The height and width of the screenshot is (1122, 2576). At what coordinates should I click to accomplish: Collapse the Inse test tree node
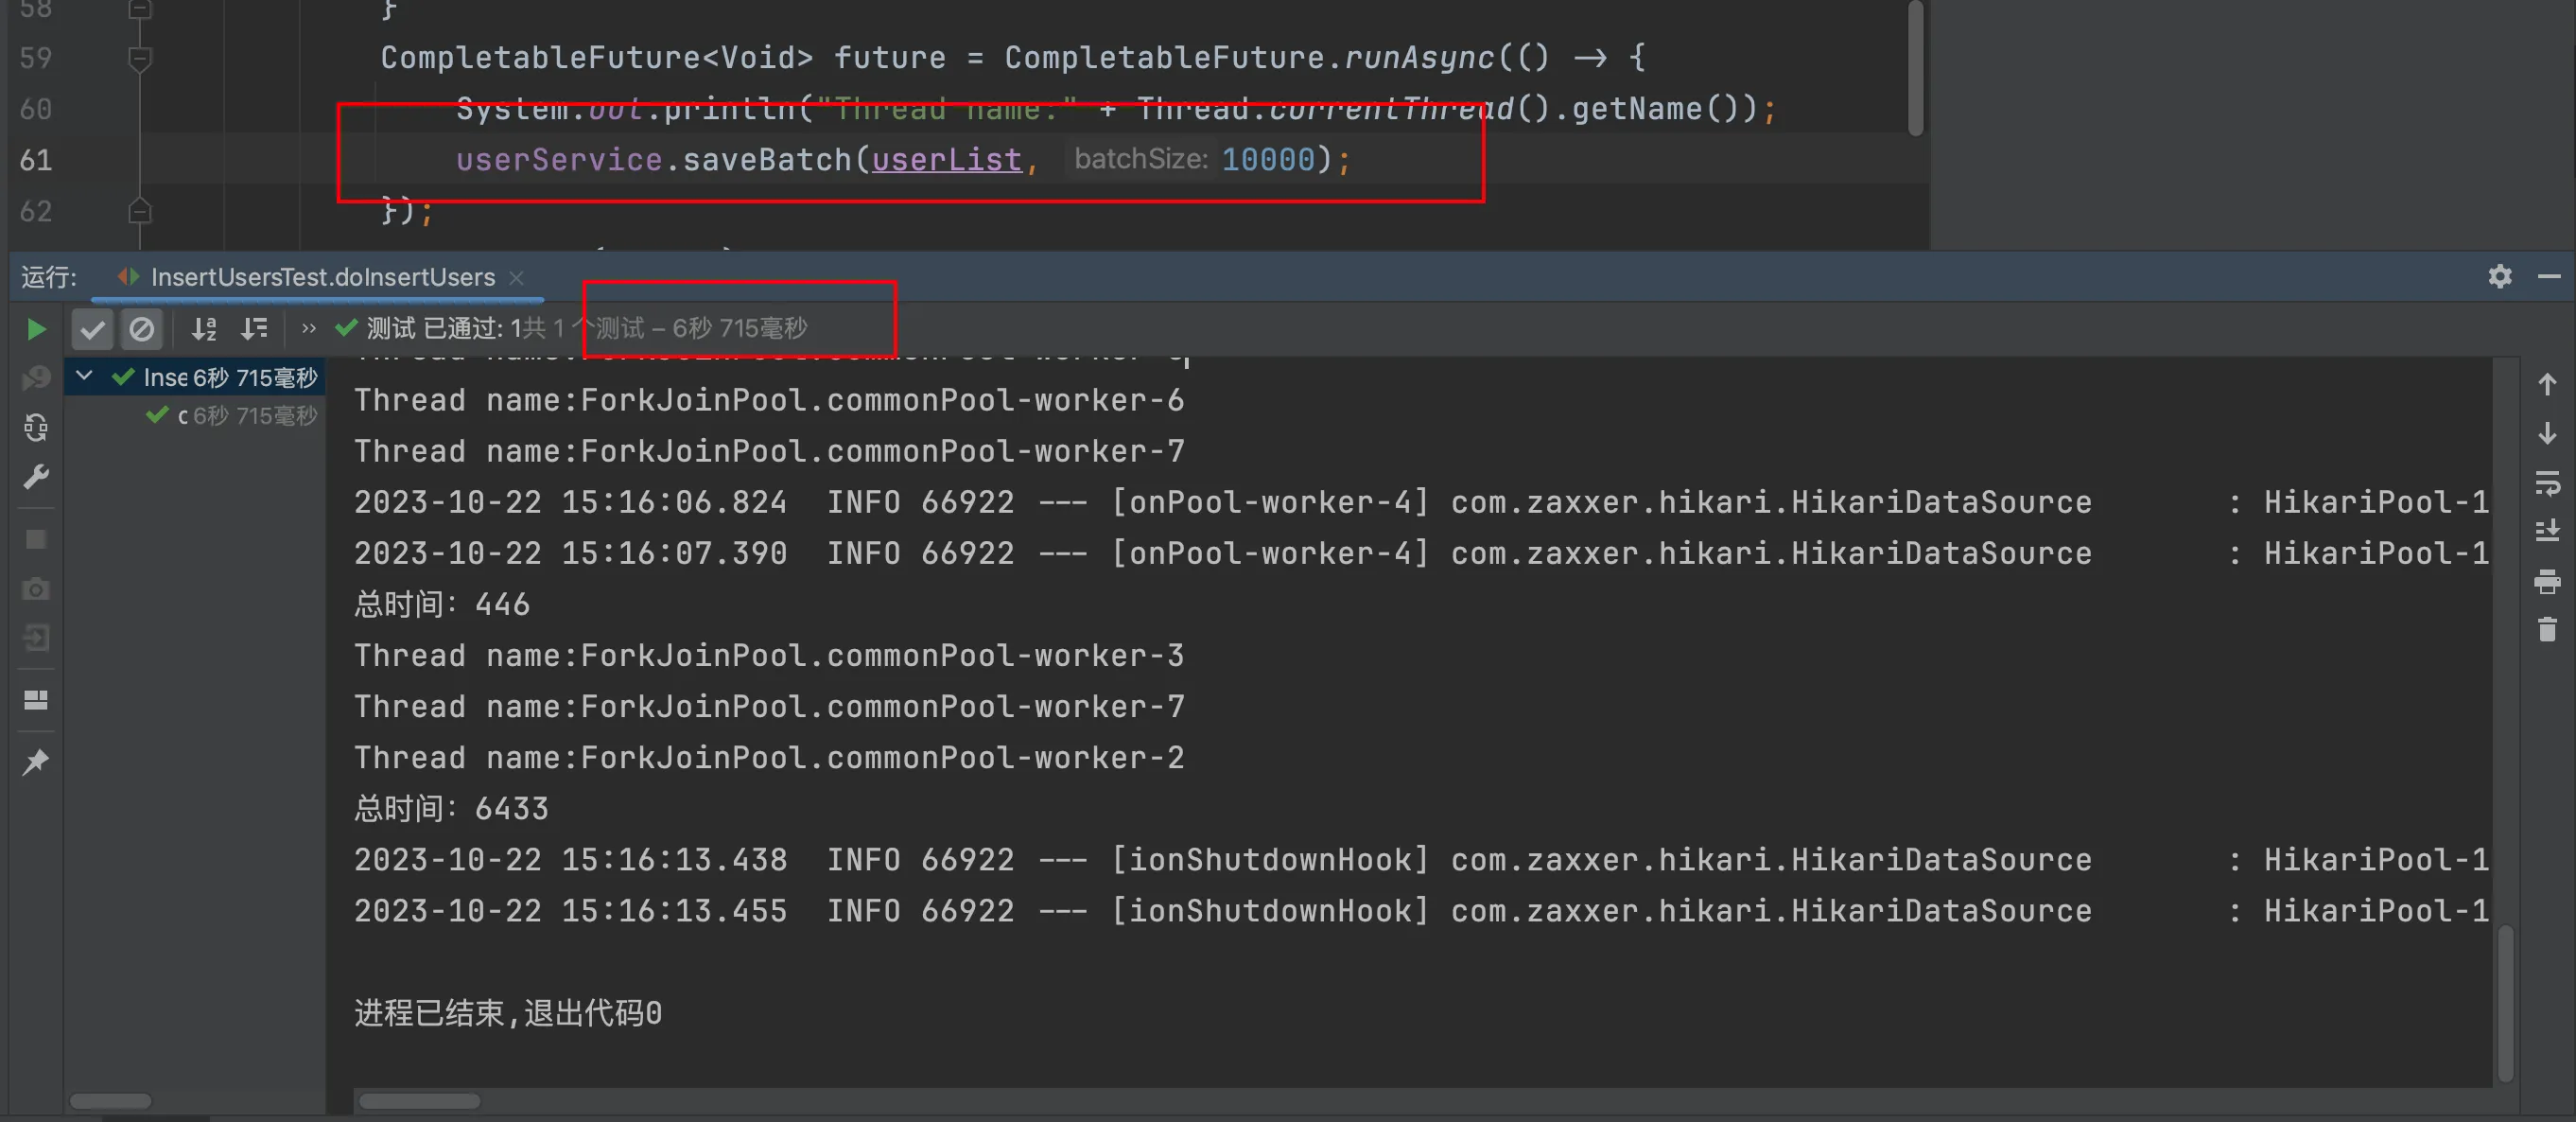[85, 376]
